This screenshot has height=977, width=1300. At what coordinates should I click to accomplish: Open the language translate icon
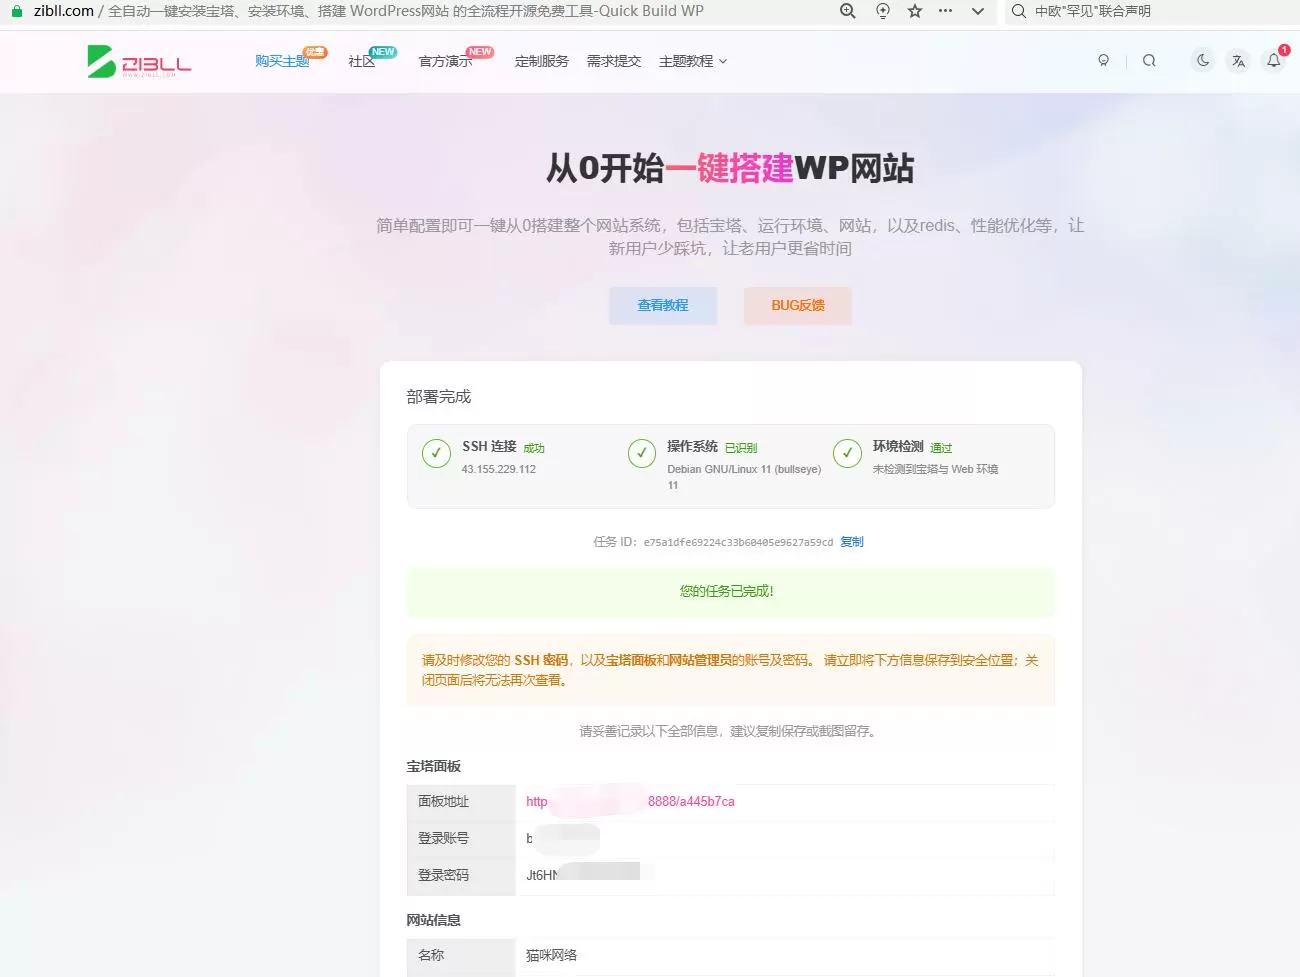pos(1238,61)
